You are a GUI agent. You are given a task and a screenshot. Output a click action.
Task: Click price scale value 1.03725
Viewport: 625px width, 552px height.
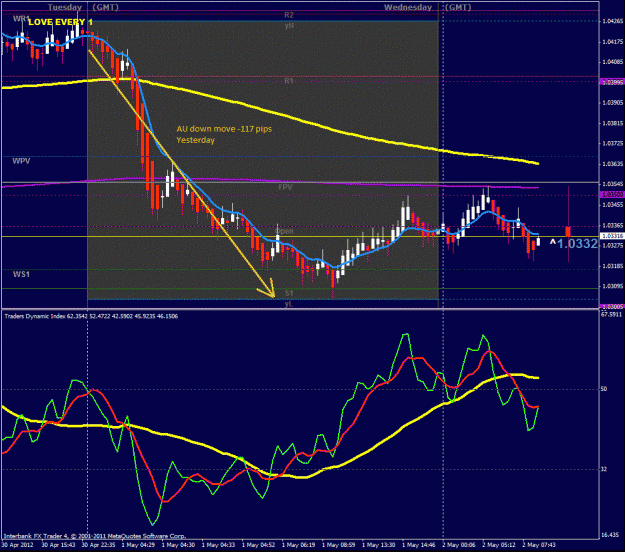(x=612, y=143)
